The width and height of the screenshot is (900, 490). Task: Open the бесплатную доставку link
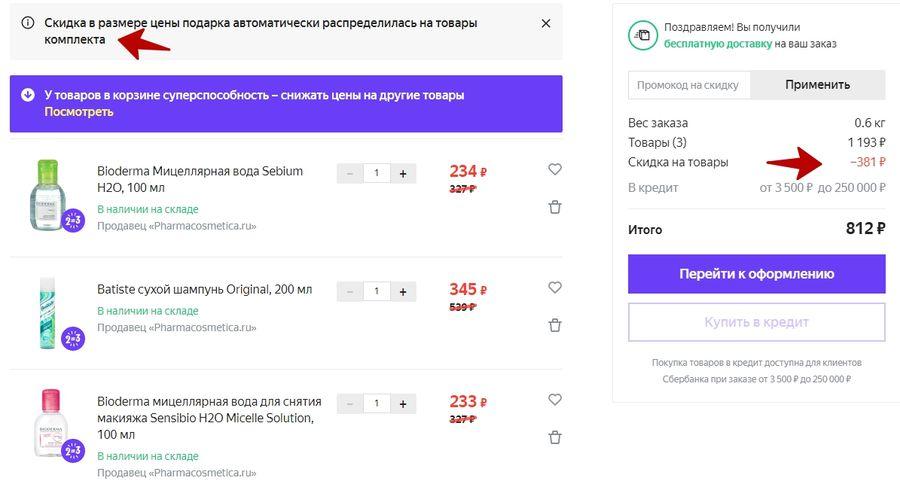(718, 44)
